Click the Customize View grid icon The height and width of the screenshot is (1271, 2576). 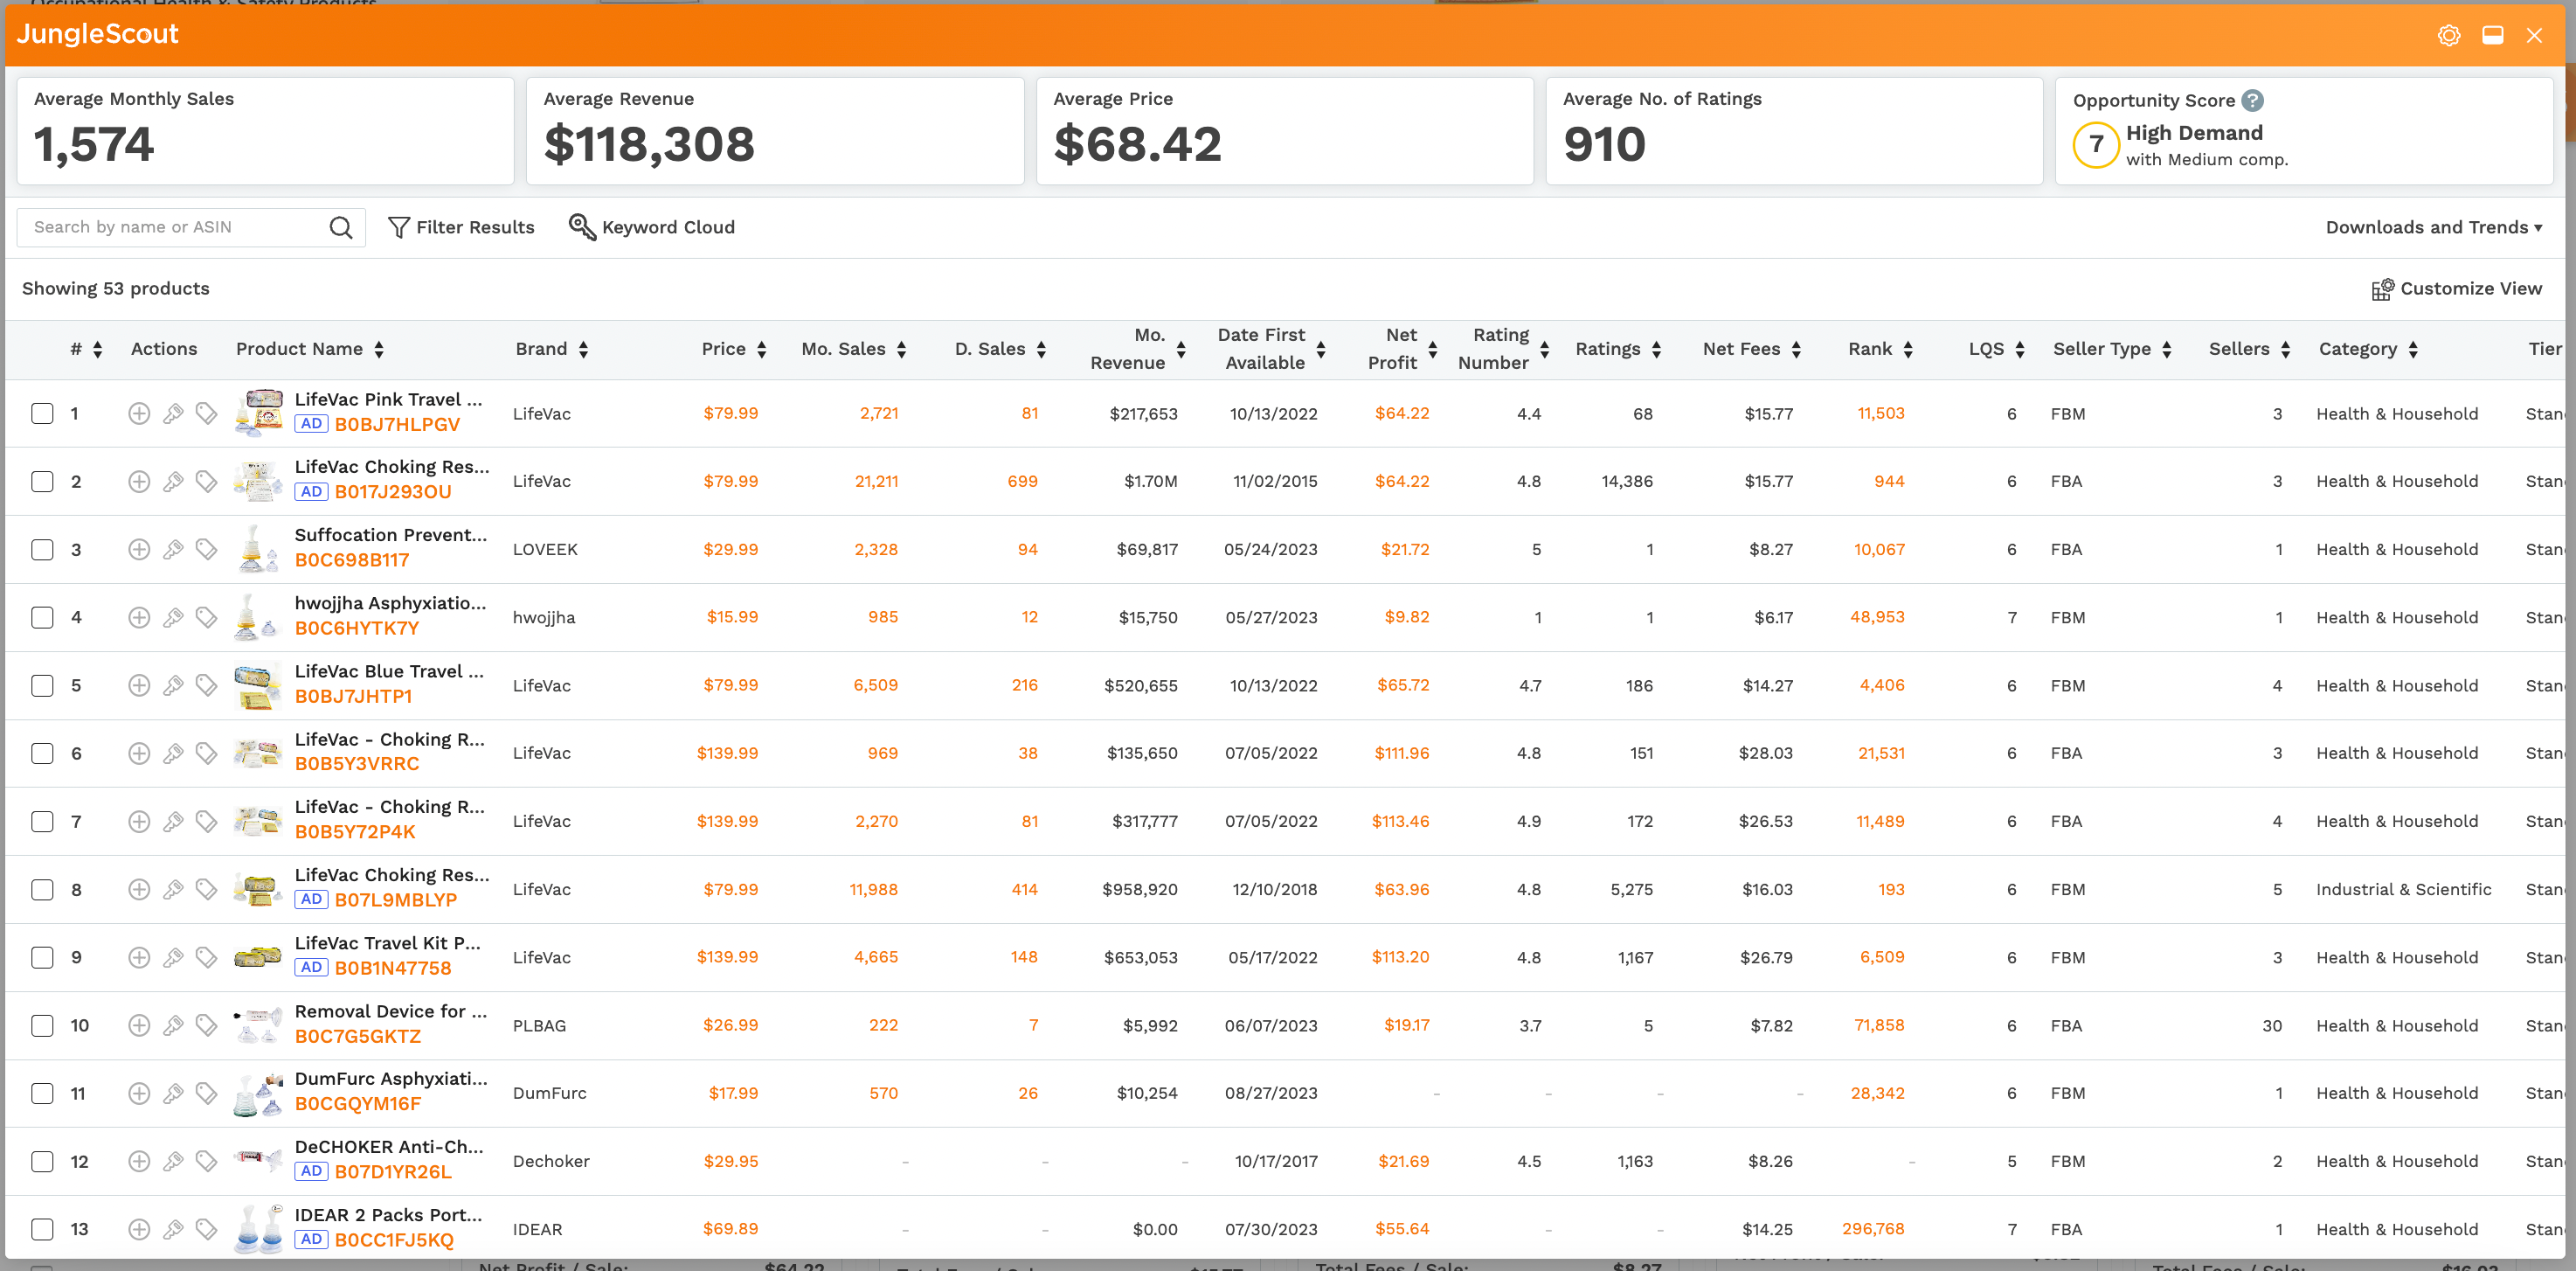[x=2382, y=289]
